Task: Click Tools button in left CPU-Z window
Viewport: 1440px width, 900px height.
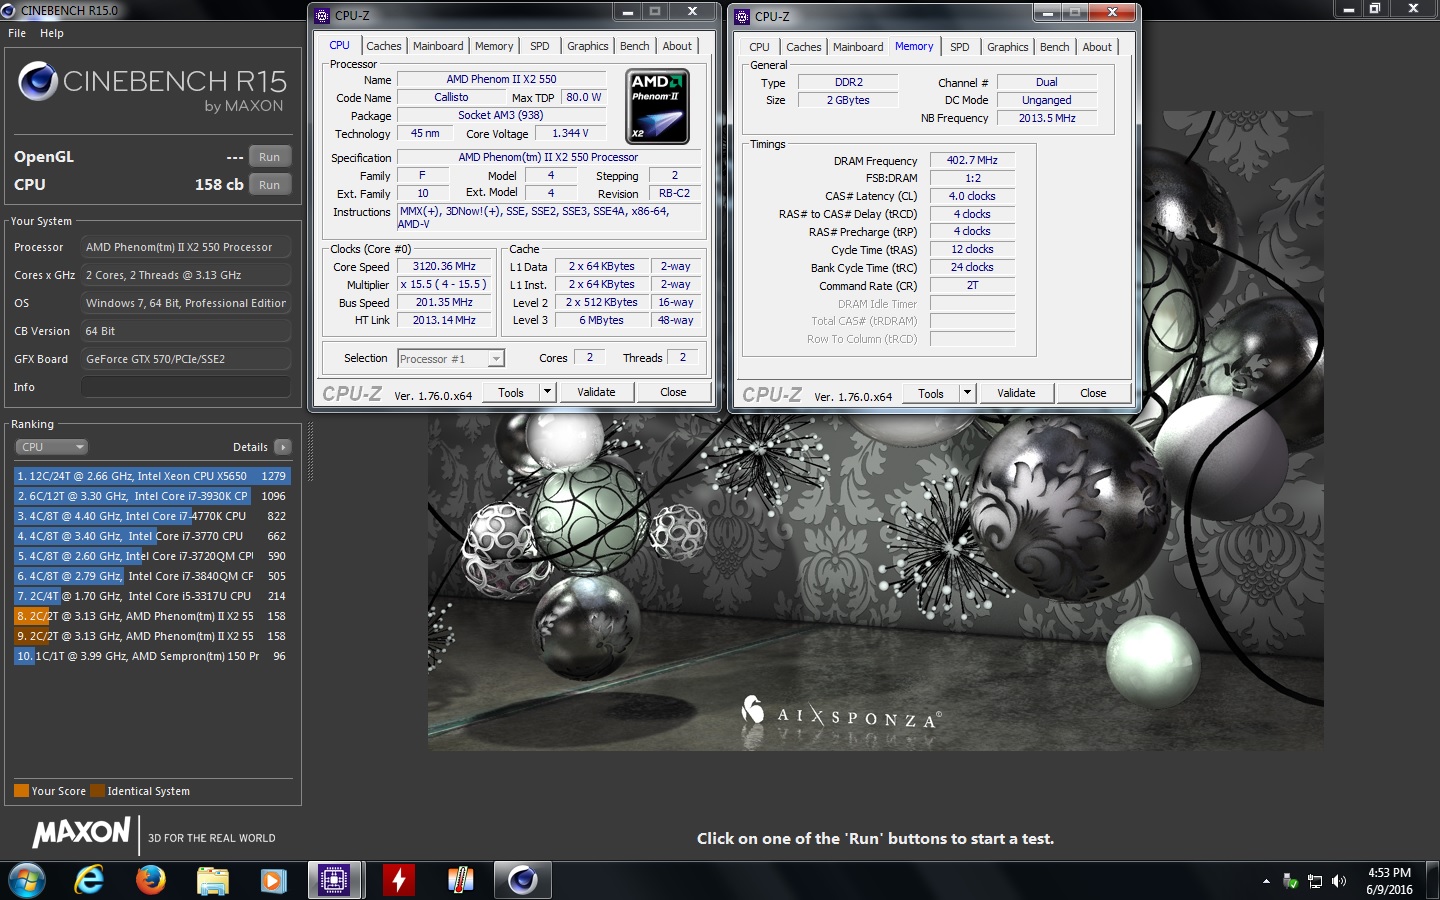Action: point(511,393)
